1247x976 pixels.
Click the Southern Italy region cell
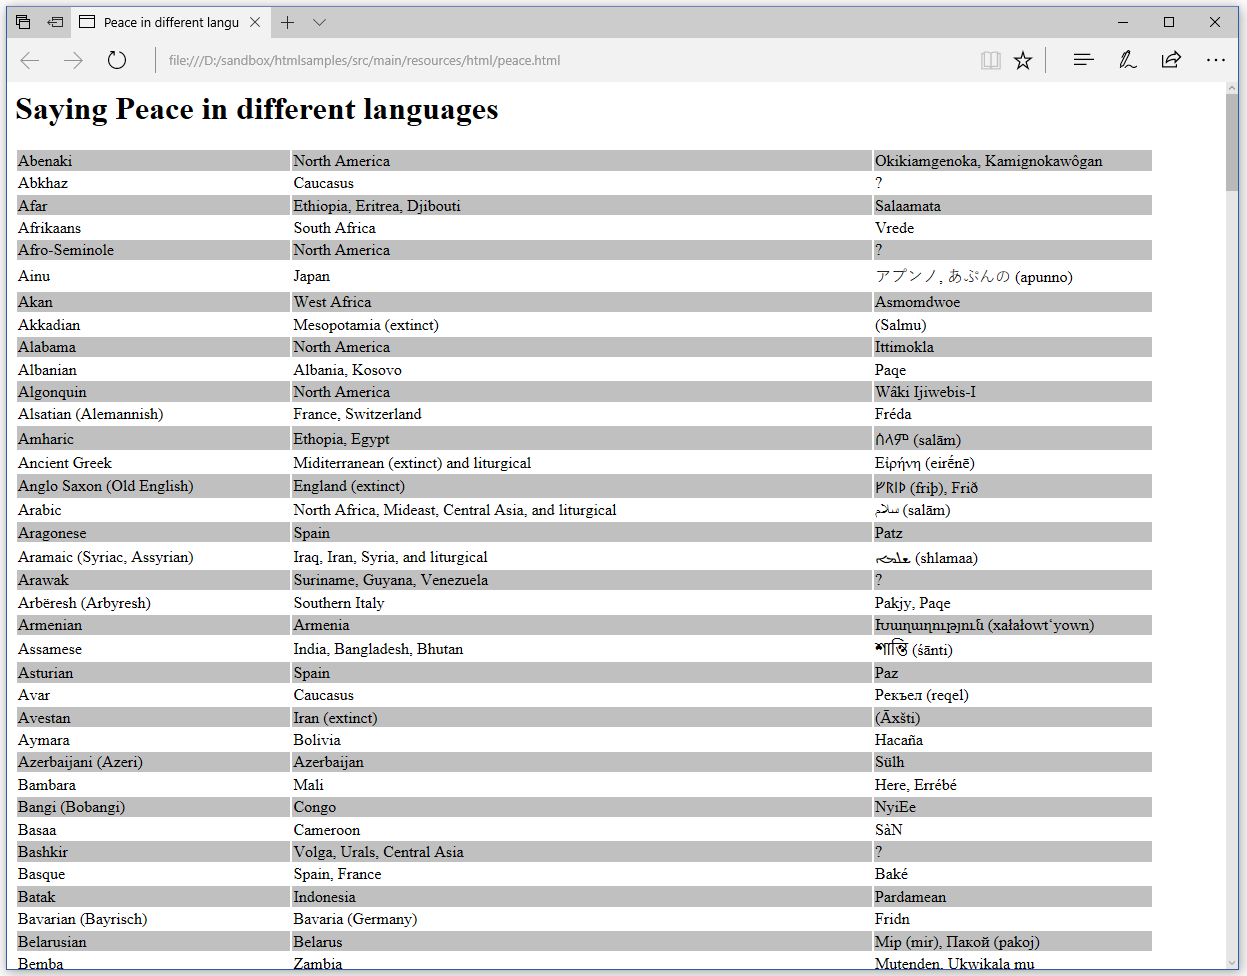pos(581,603)
